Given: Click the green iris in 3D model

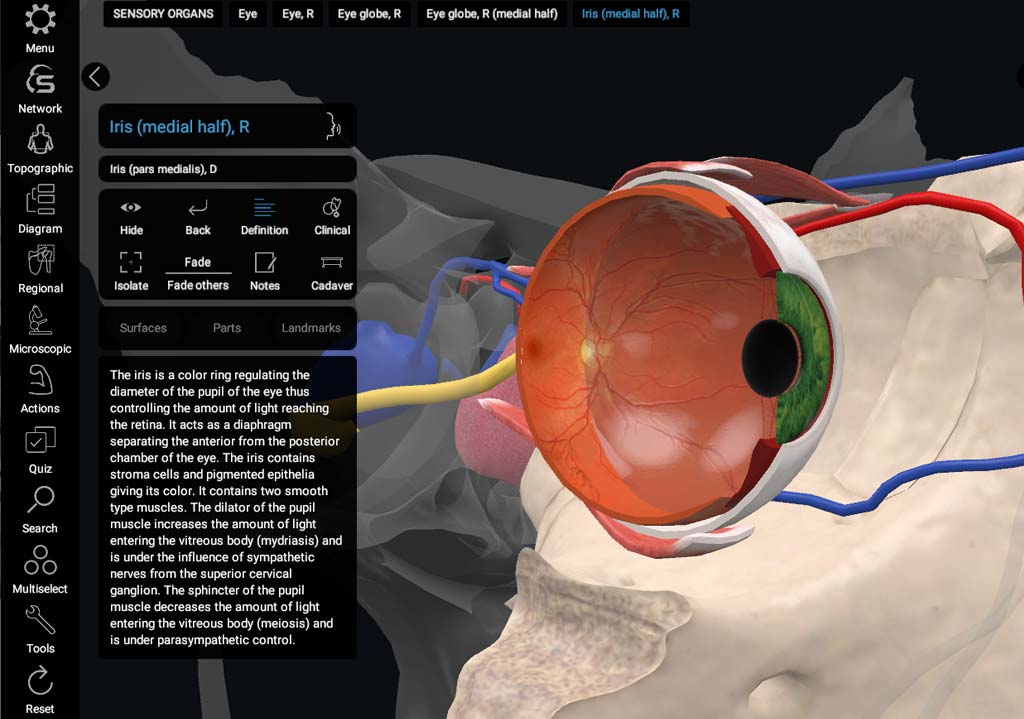Looking at the screenshot, I should 798,362.
